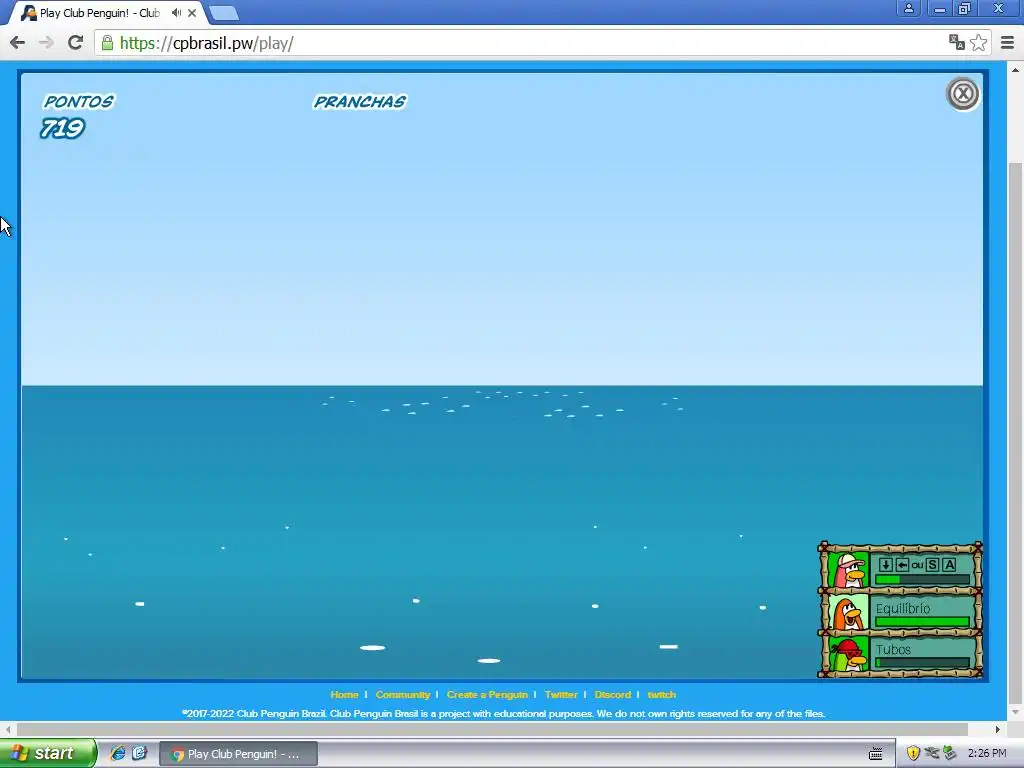Click the scroll left arrow
1024x768 pixels.
pyautogui.click(x=8, y=729)
